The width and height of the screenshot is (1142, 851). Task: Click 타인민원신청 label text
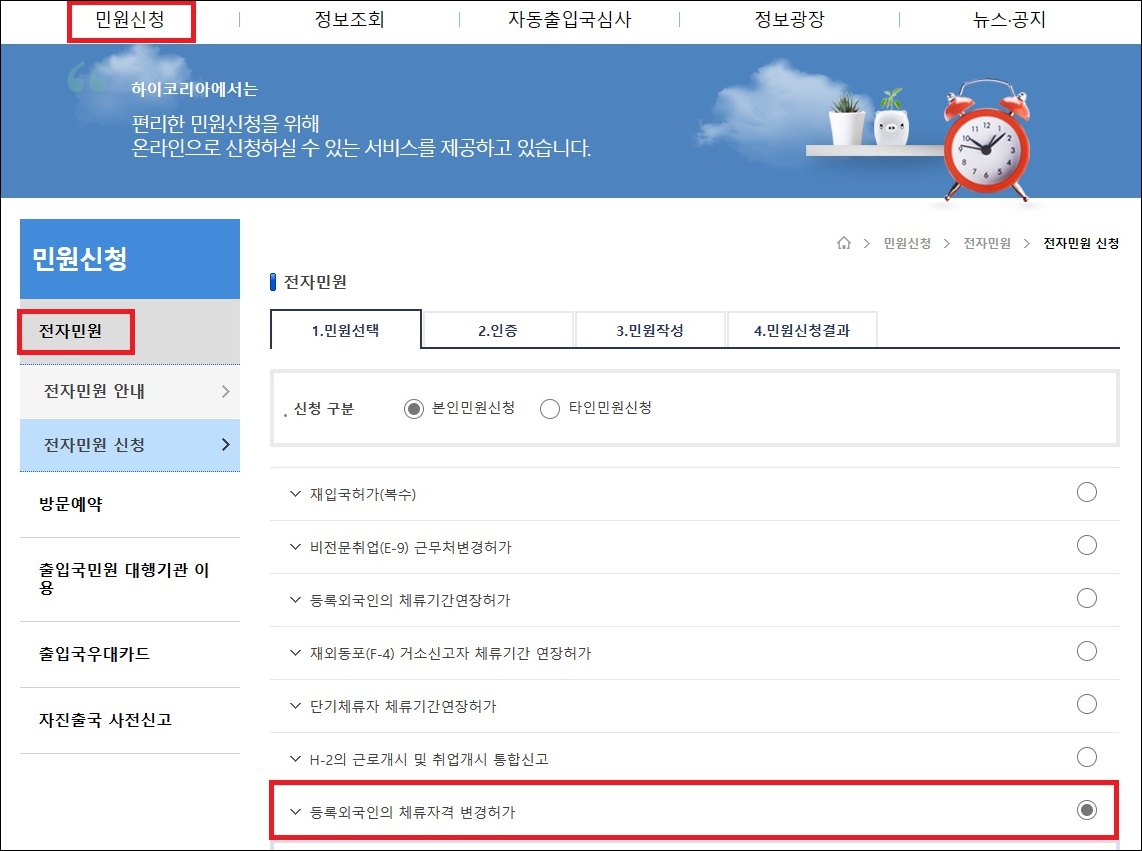coord(610,408)
